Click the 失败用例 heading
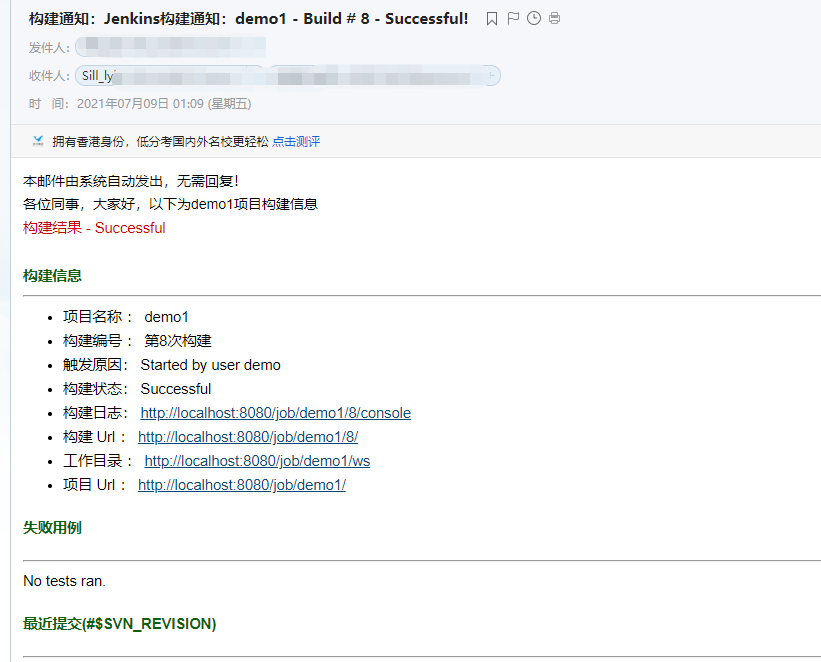 click(52, 527)
